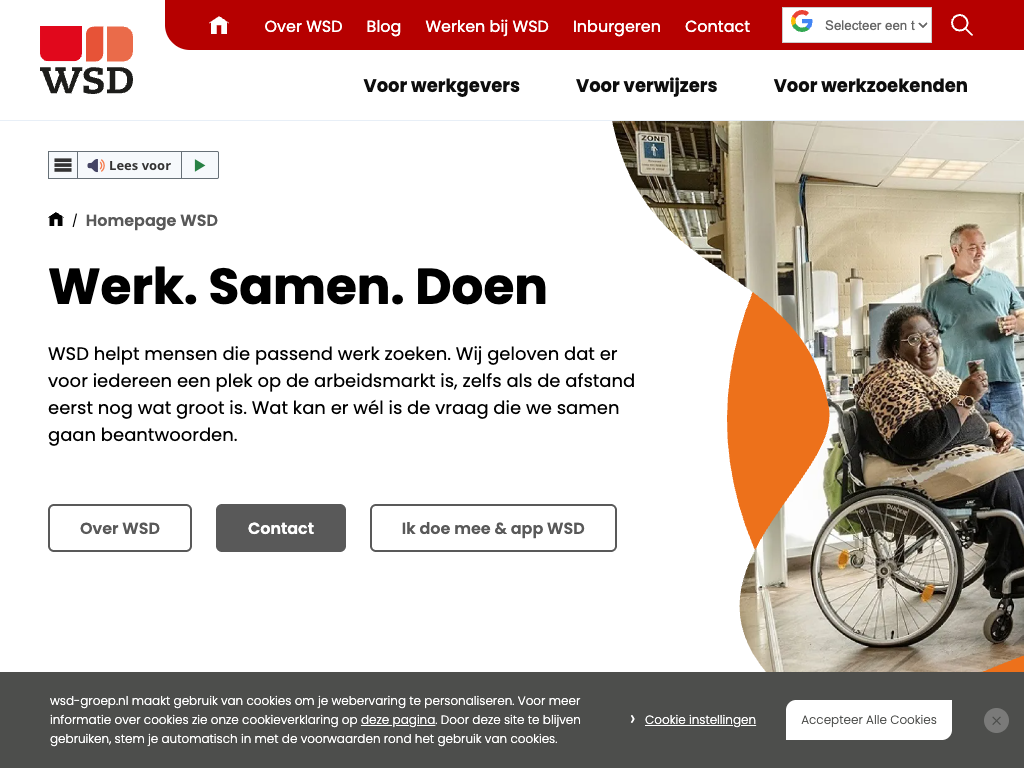Start read-aloud with the green play arrow
The width and height of the screenshot is (1024, 768).
(200, 165)
